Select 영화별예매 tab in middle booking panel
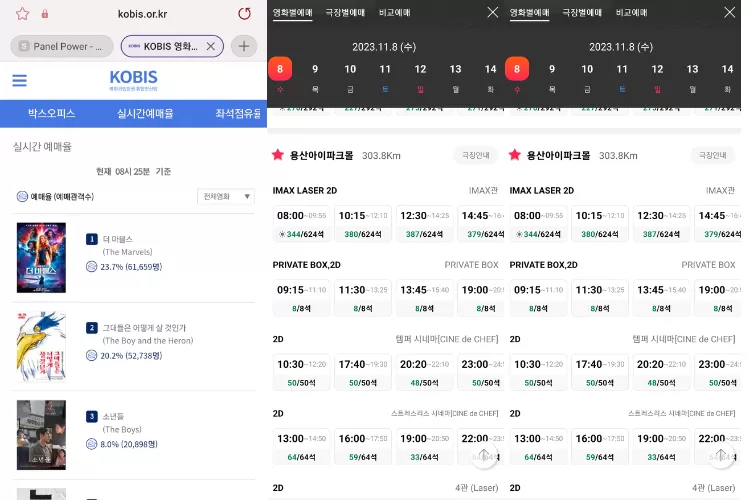Viewport: 750px width, 500px height. click(293, 13)
